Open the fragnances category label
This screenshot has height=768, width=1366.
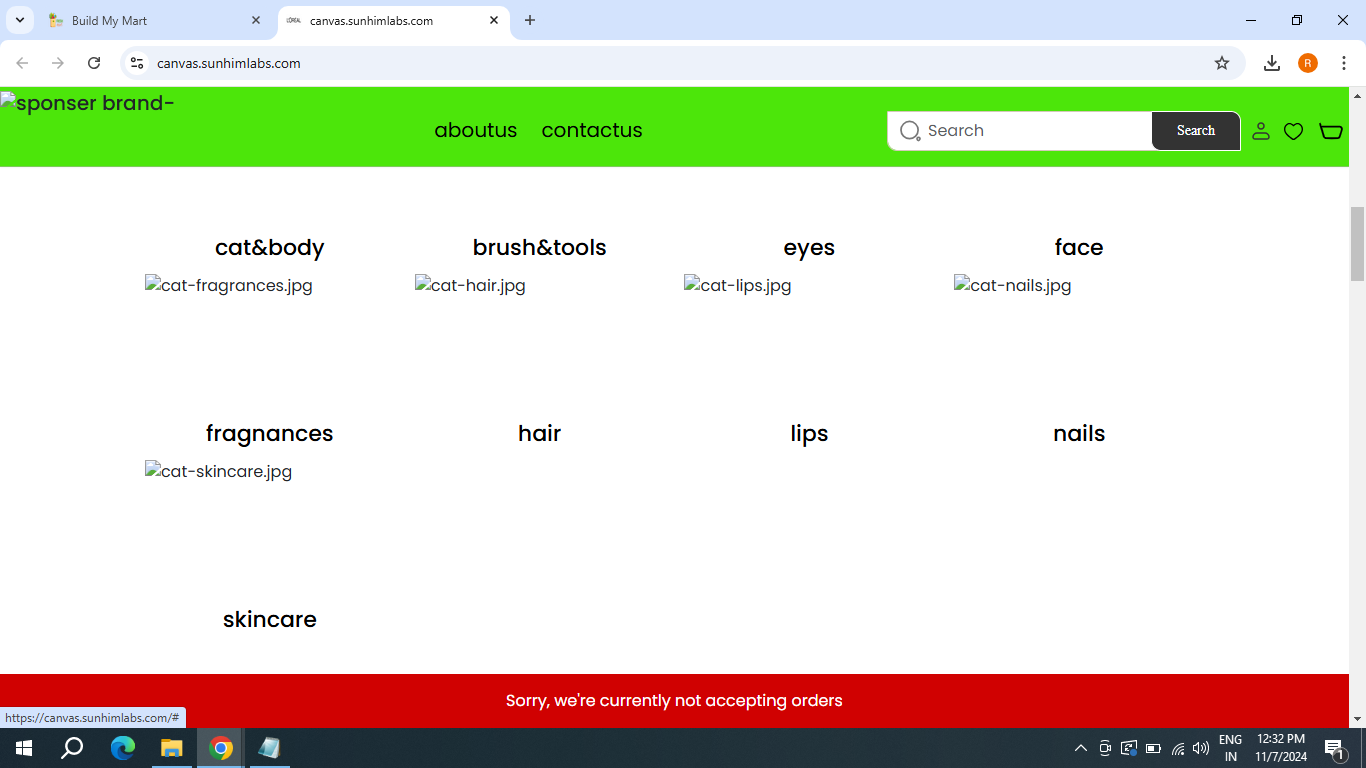click(x=270, y=434)
